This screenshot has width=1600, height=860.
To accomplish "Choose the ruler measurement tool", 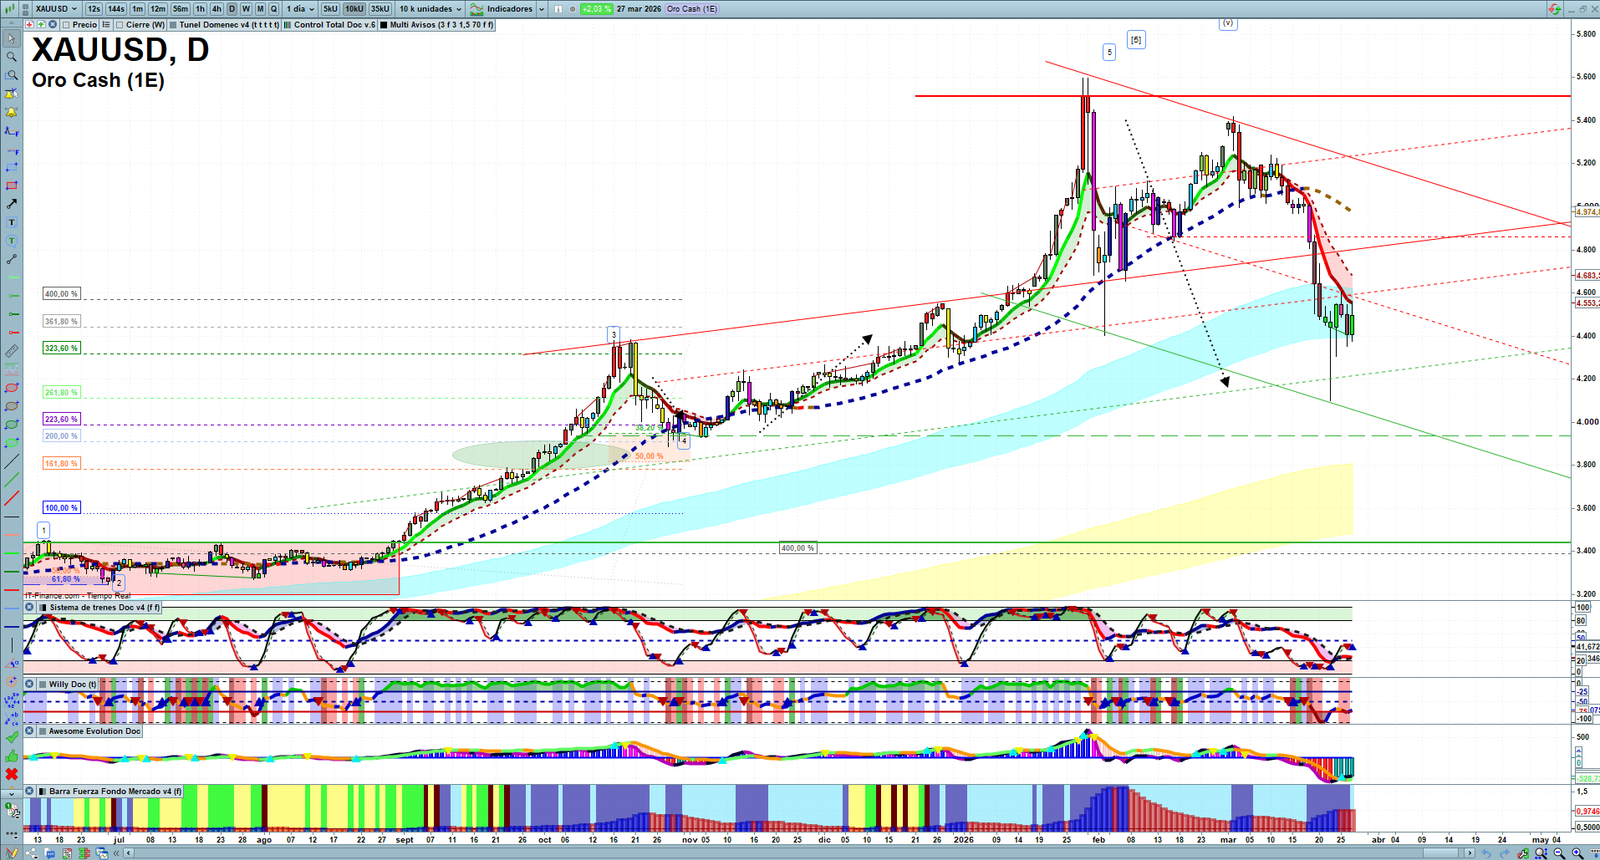I will tap(11, 351).
